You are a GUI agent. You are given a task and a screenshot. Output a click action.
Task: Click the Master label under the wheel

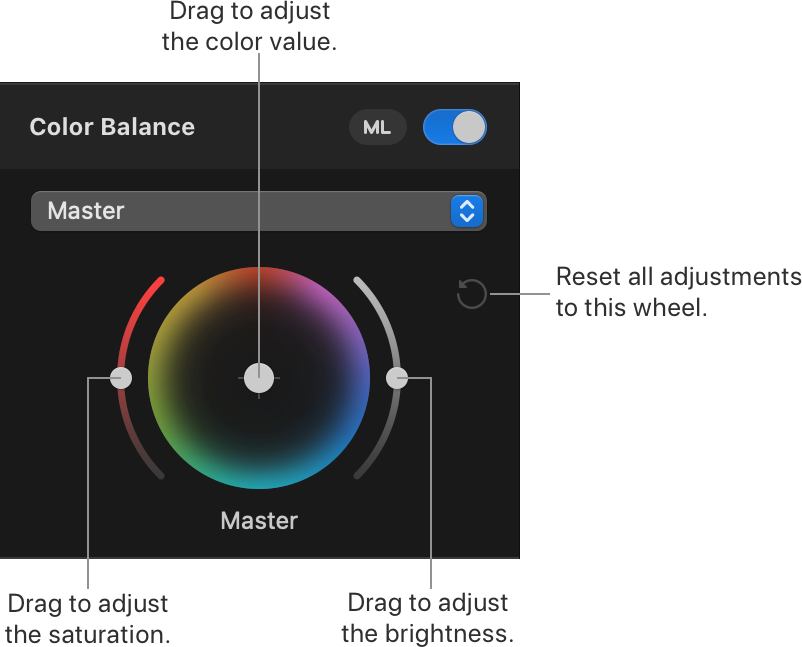point(259,521)
